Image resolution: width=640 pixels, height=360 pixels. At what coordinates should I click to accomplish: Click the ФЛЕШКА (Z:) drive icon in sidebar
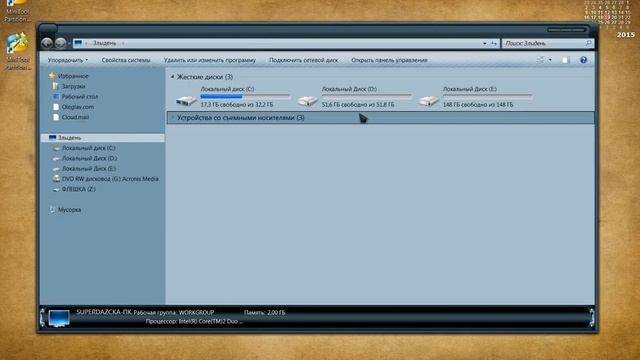point(56,189)
